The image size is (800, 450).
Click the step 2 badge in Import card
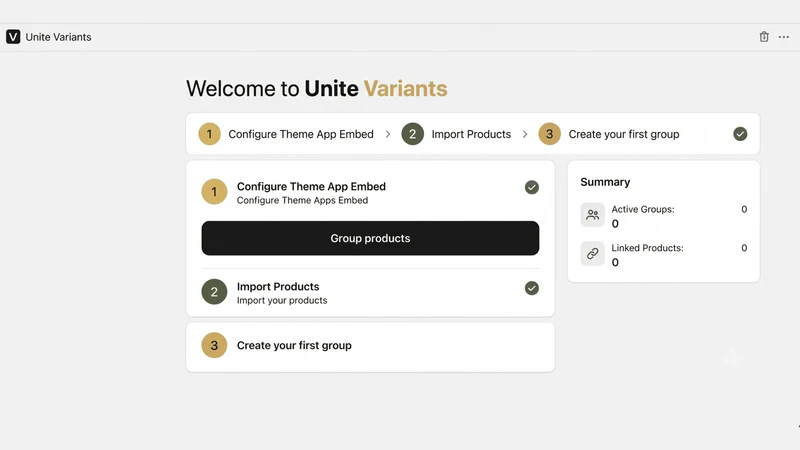[214, 292]
